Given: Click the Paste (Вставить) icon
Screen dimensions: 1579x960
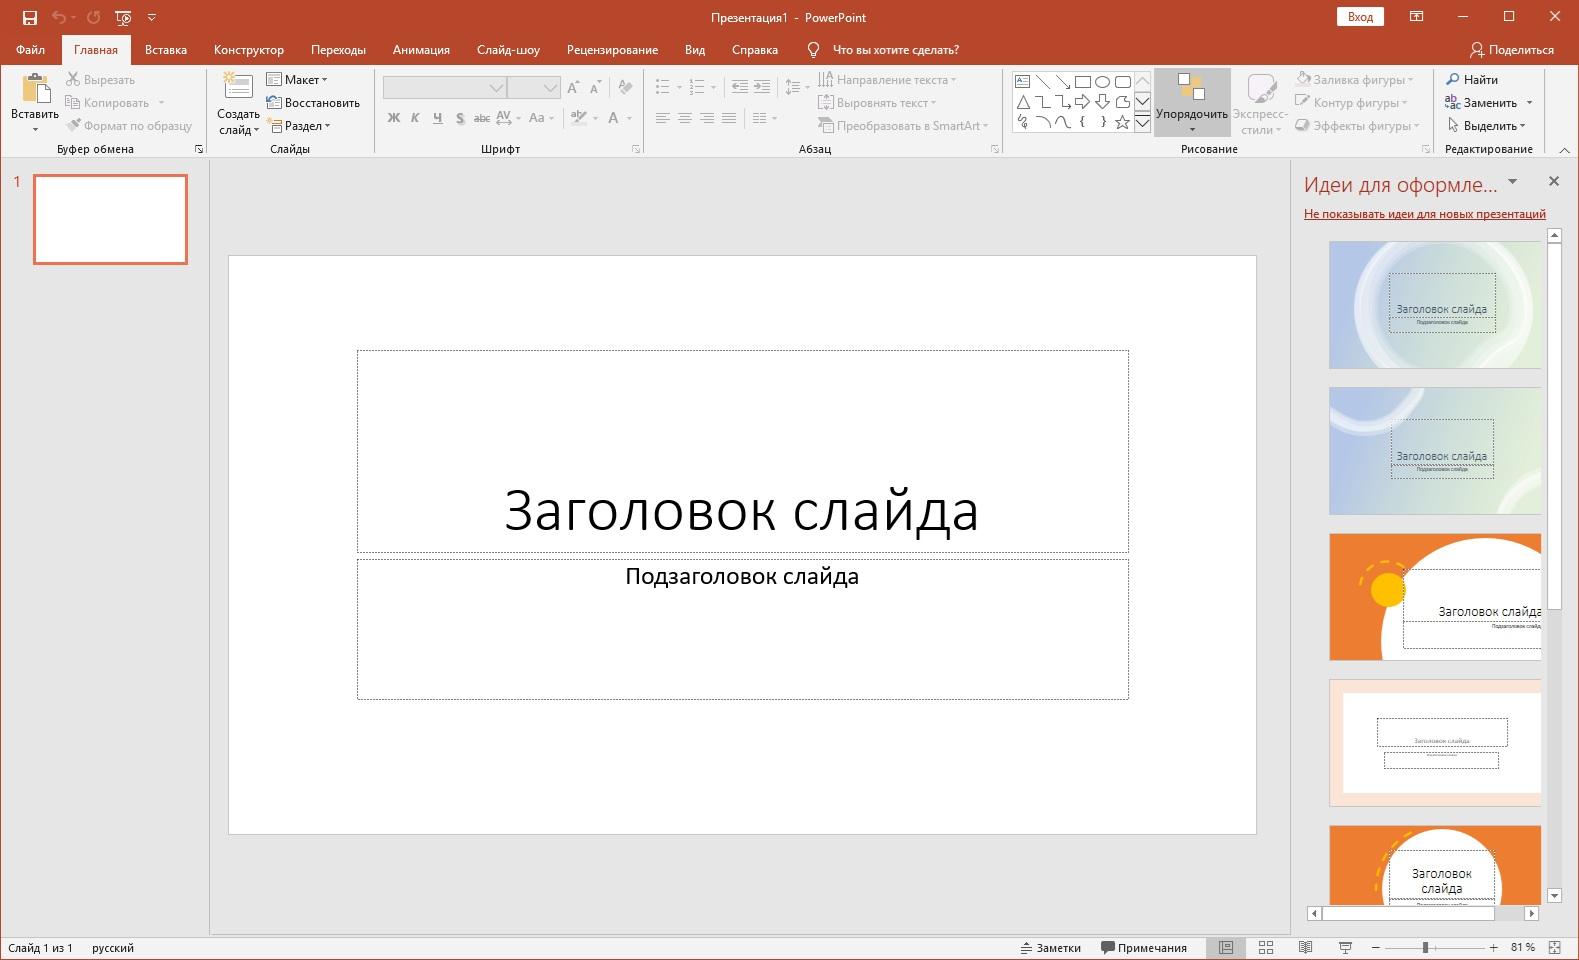Looking at the screenshot, I should coord(35,90).
